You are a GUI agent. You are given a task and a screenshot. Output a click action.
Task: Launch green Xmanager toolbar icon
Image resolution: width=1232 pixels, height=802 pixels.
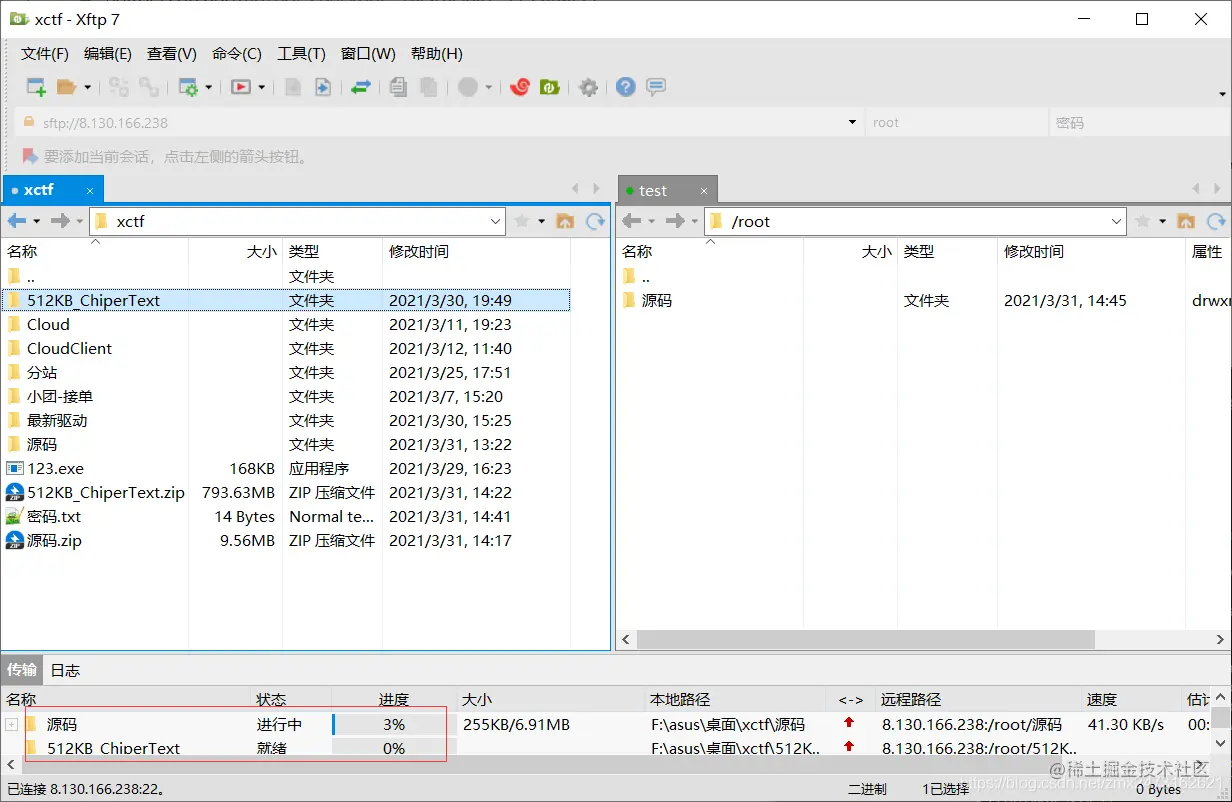[x=549, y=87]
